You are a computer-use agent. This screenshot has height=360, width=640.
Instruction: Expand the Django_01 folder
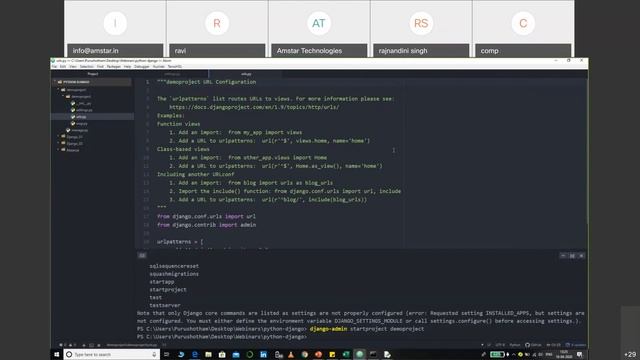(x=74, y=137)
